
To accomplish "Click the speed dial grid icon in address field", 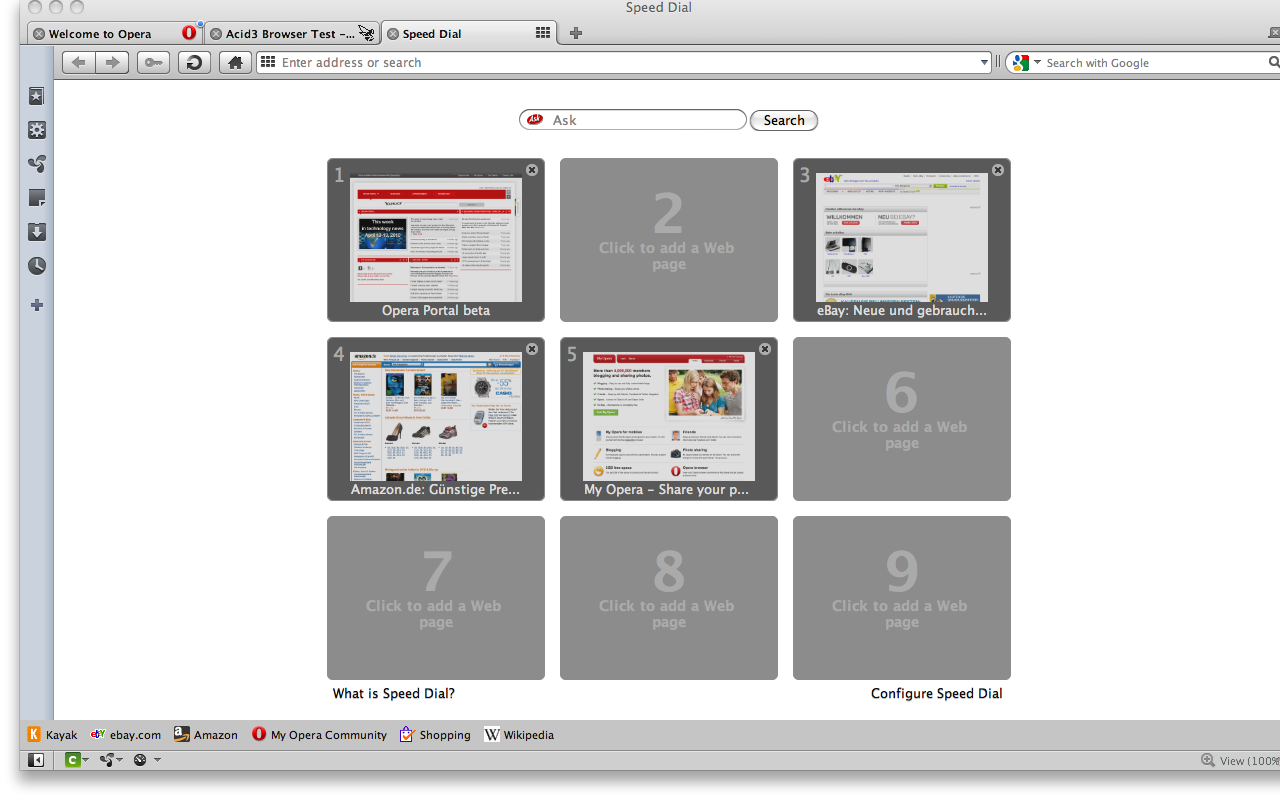I will (268, 62).
